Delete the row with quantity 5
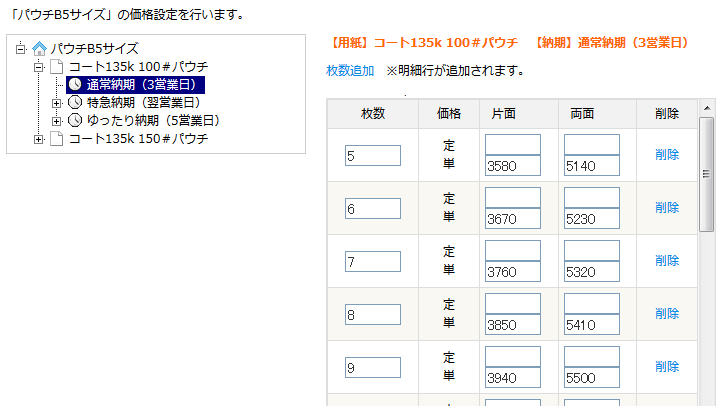This screenshot has width=728, height=406. coord(667,155)
